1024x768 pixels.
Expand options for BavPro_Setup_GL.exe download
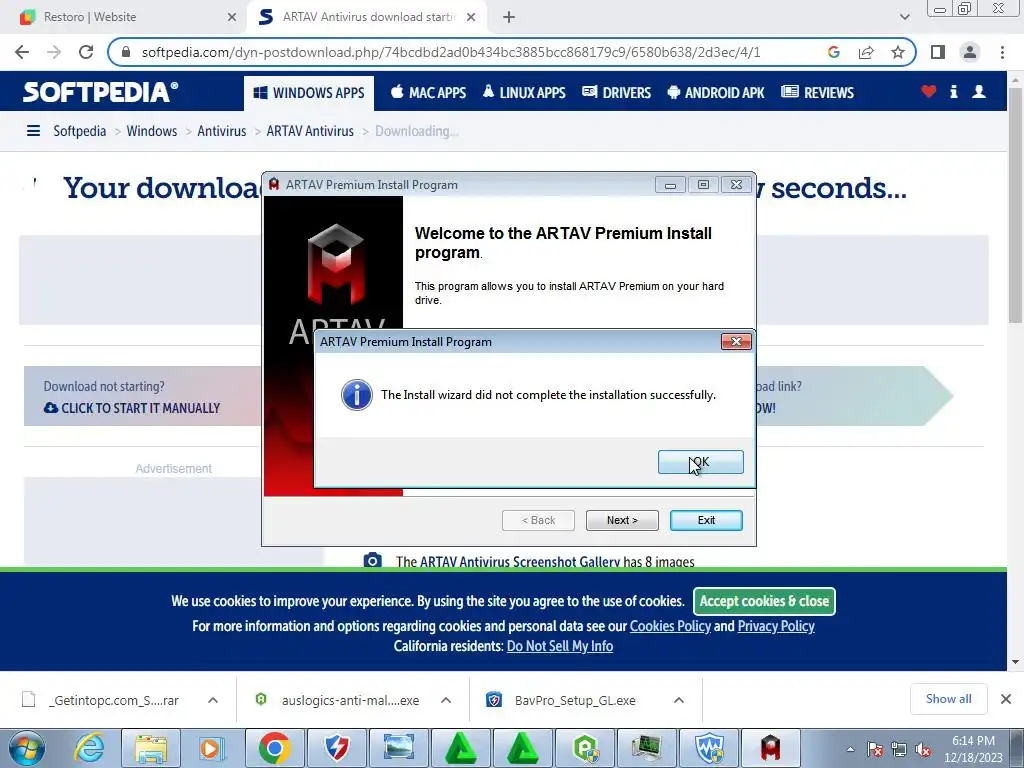coord(679,700)
